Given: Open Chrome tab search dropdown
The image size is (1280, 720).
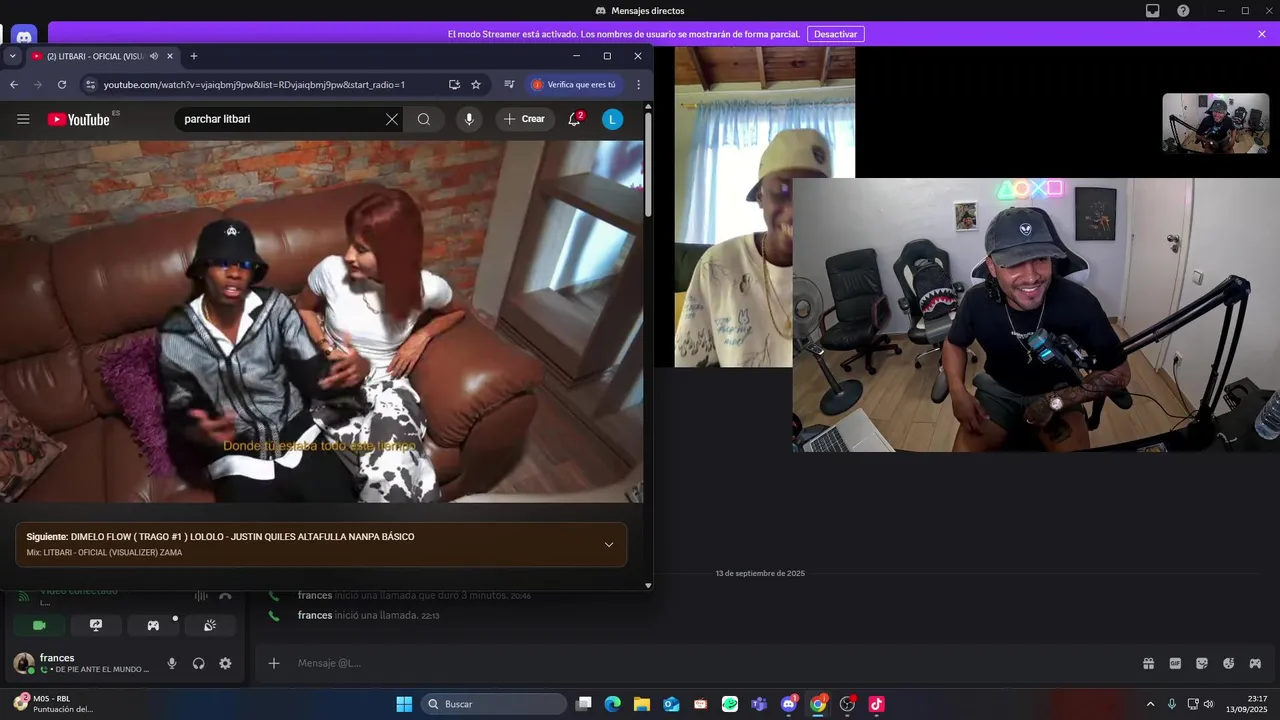Looking at the screenshot, I should [x=12, y=56].
